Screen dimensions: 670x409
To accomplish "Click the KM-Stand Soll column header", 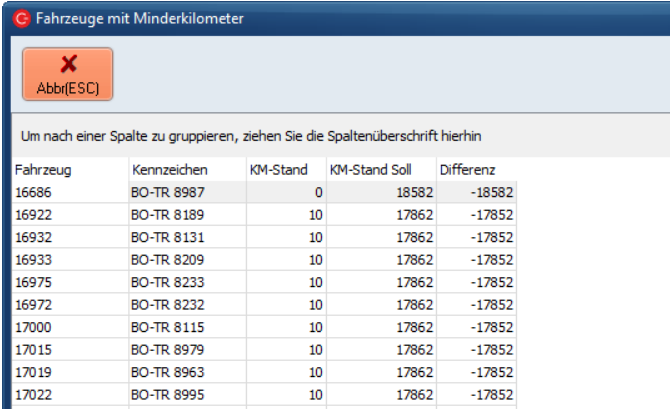I will click(x=380, y=170).
